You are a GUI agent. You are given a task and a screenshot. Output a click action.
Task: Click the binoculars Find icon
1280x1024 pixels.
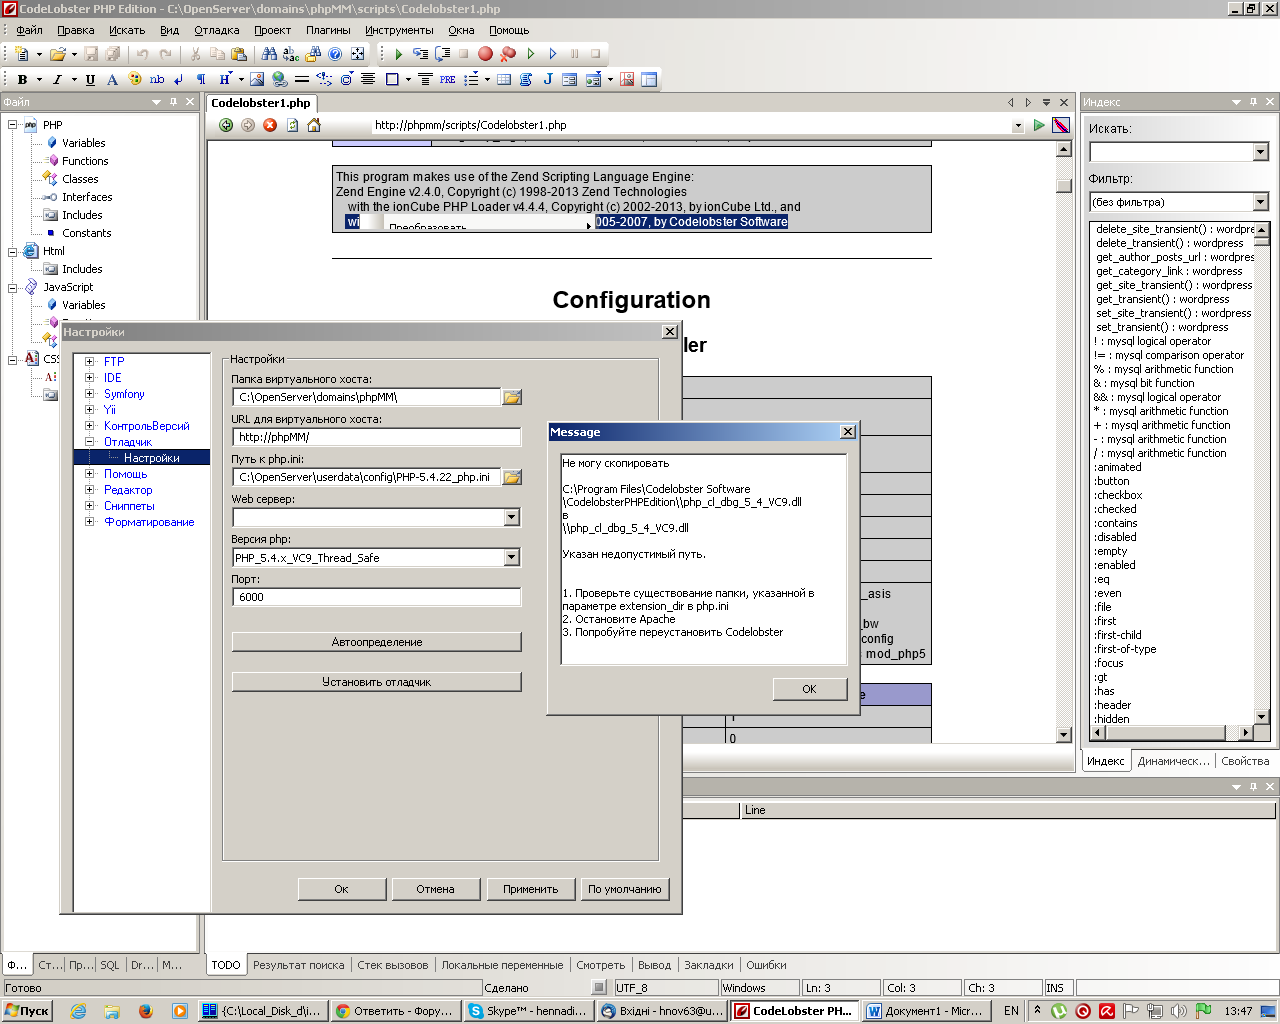pyautogui.click(x=269, y=54)
